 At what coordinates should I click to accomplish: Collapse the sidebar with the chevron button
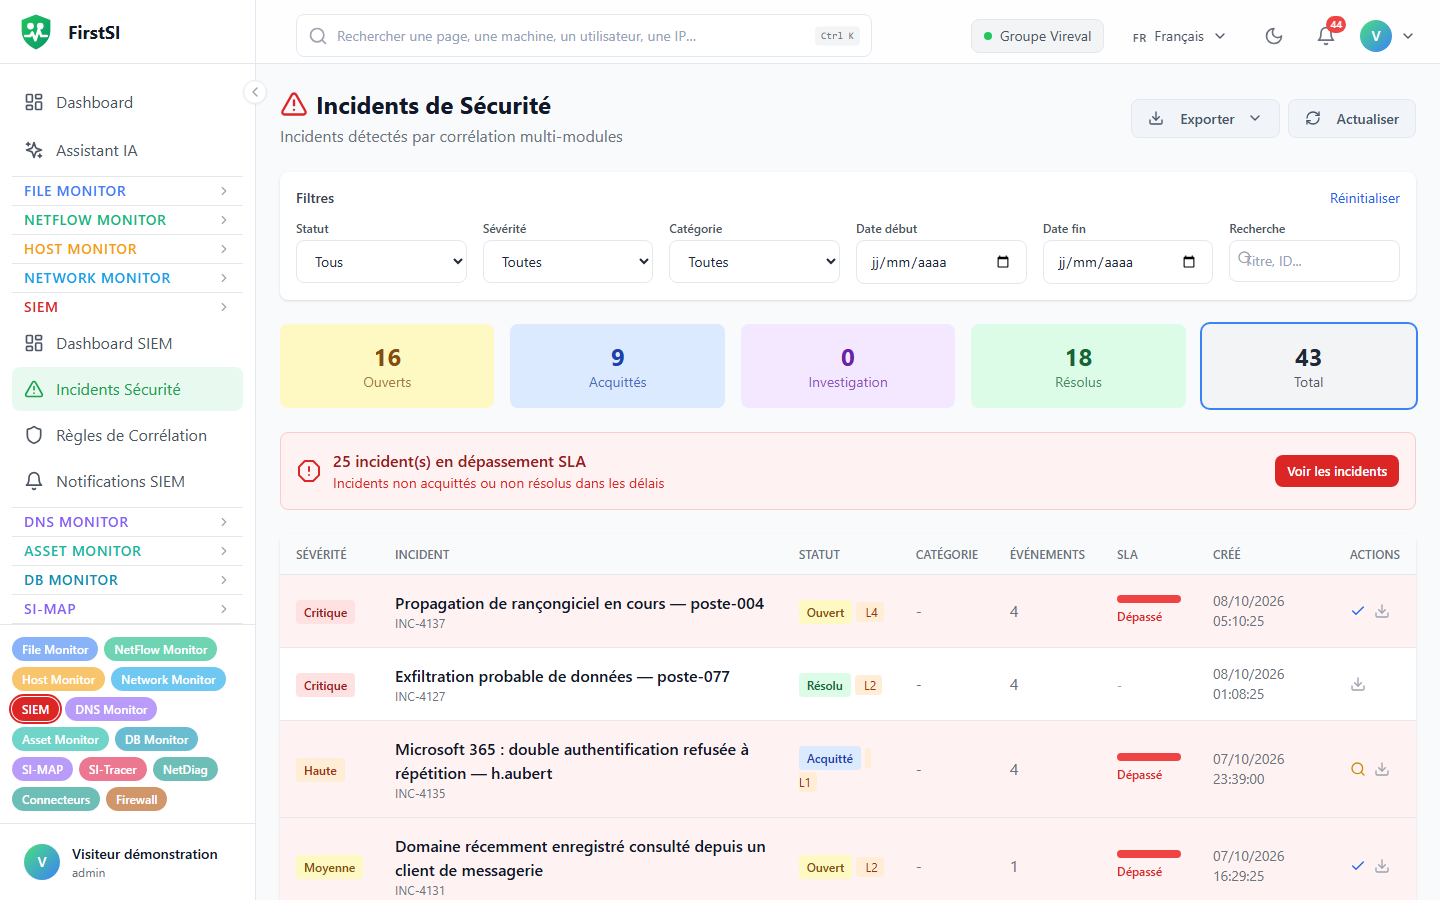[255, 92]
